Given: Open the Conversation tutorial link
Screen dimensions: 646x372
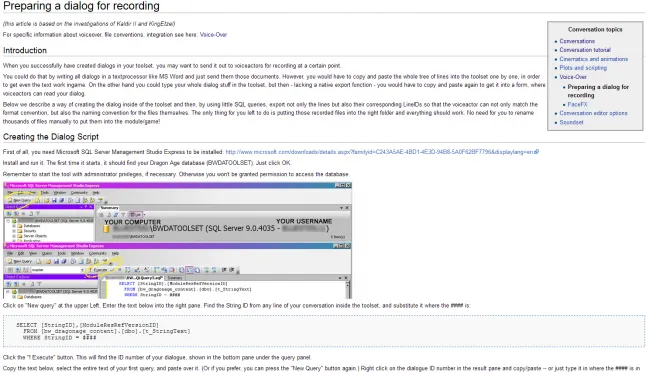Looking at the screenshot, I should (x=585, y=50).
